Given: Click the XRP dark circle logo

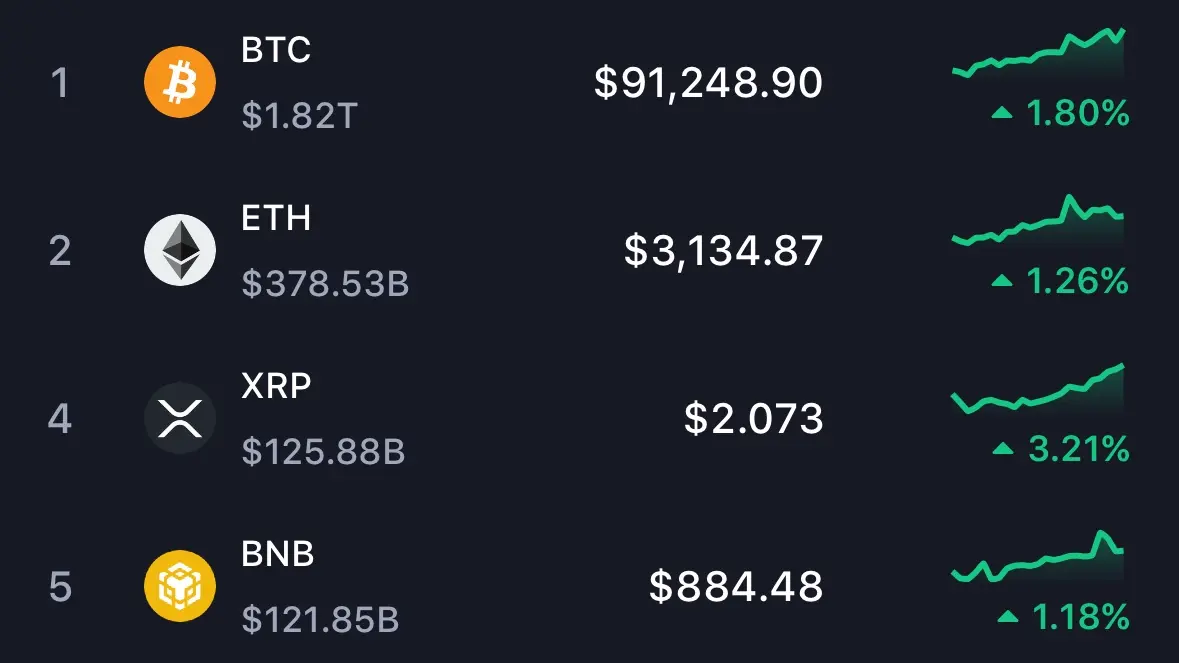Looking at the screenshot, I should coord(180,418).
